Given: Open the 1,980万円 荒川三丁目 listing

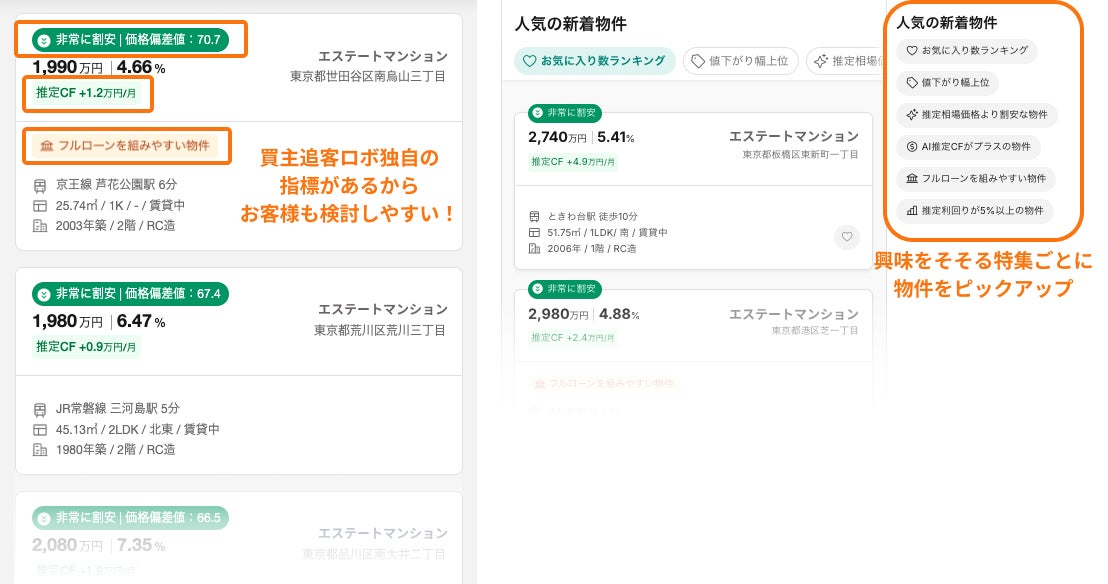Looking at the screenshot, I should pos(238,322).
